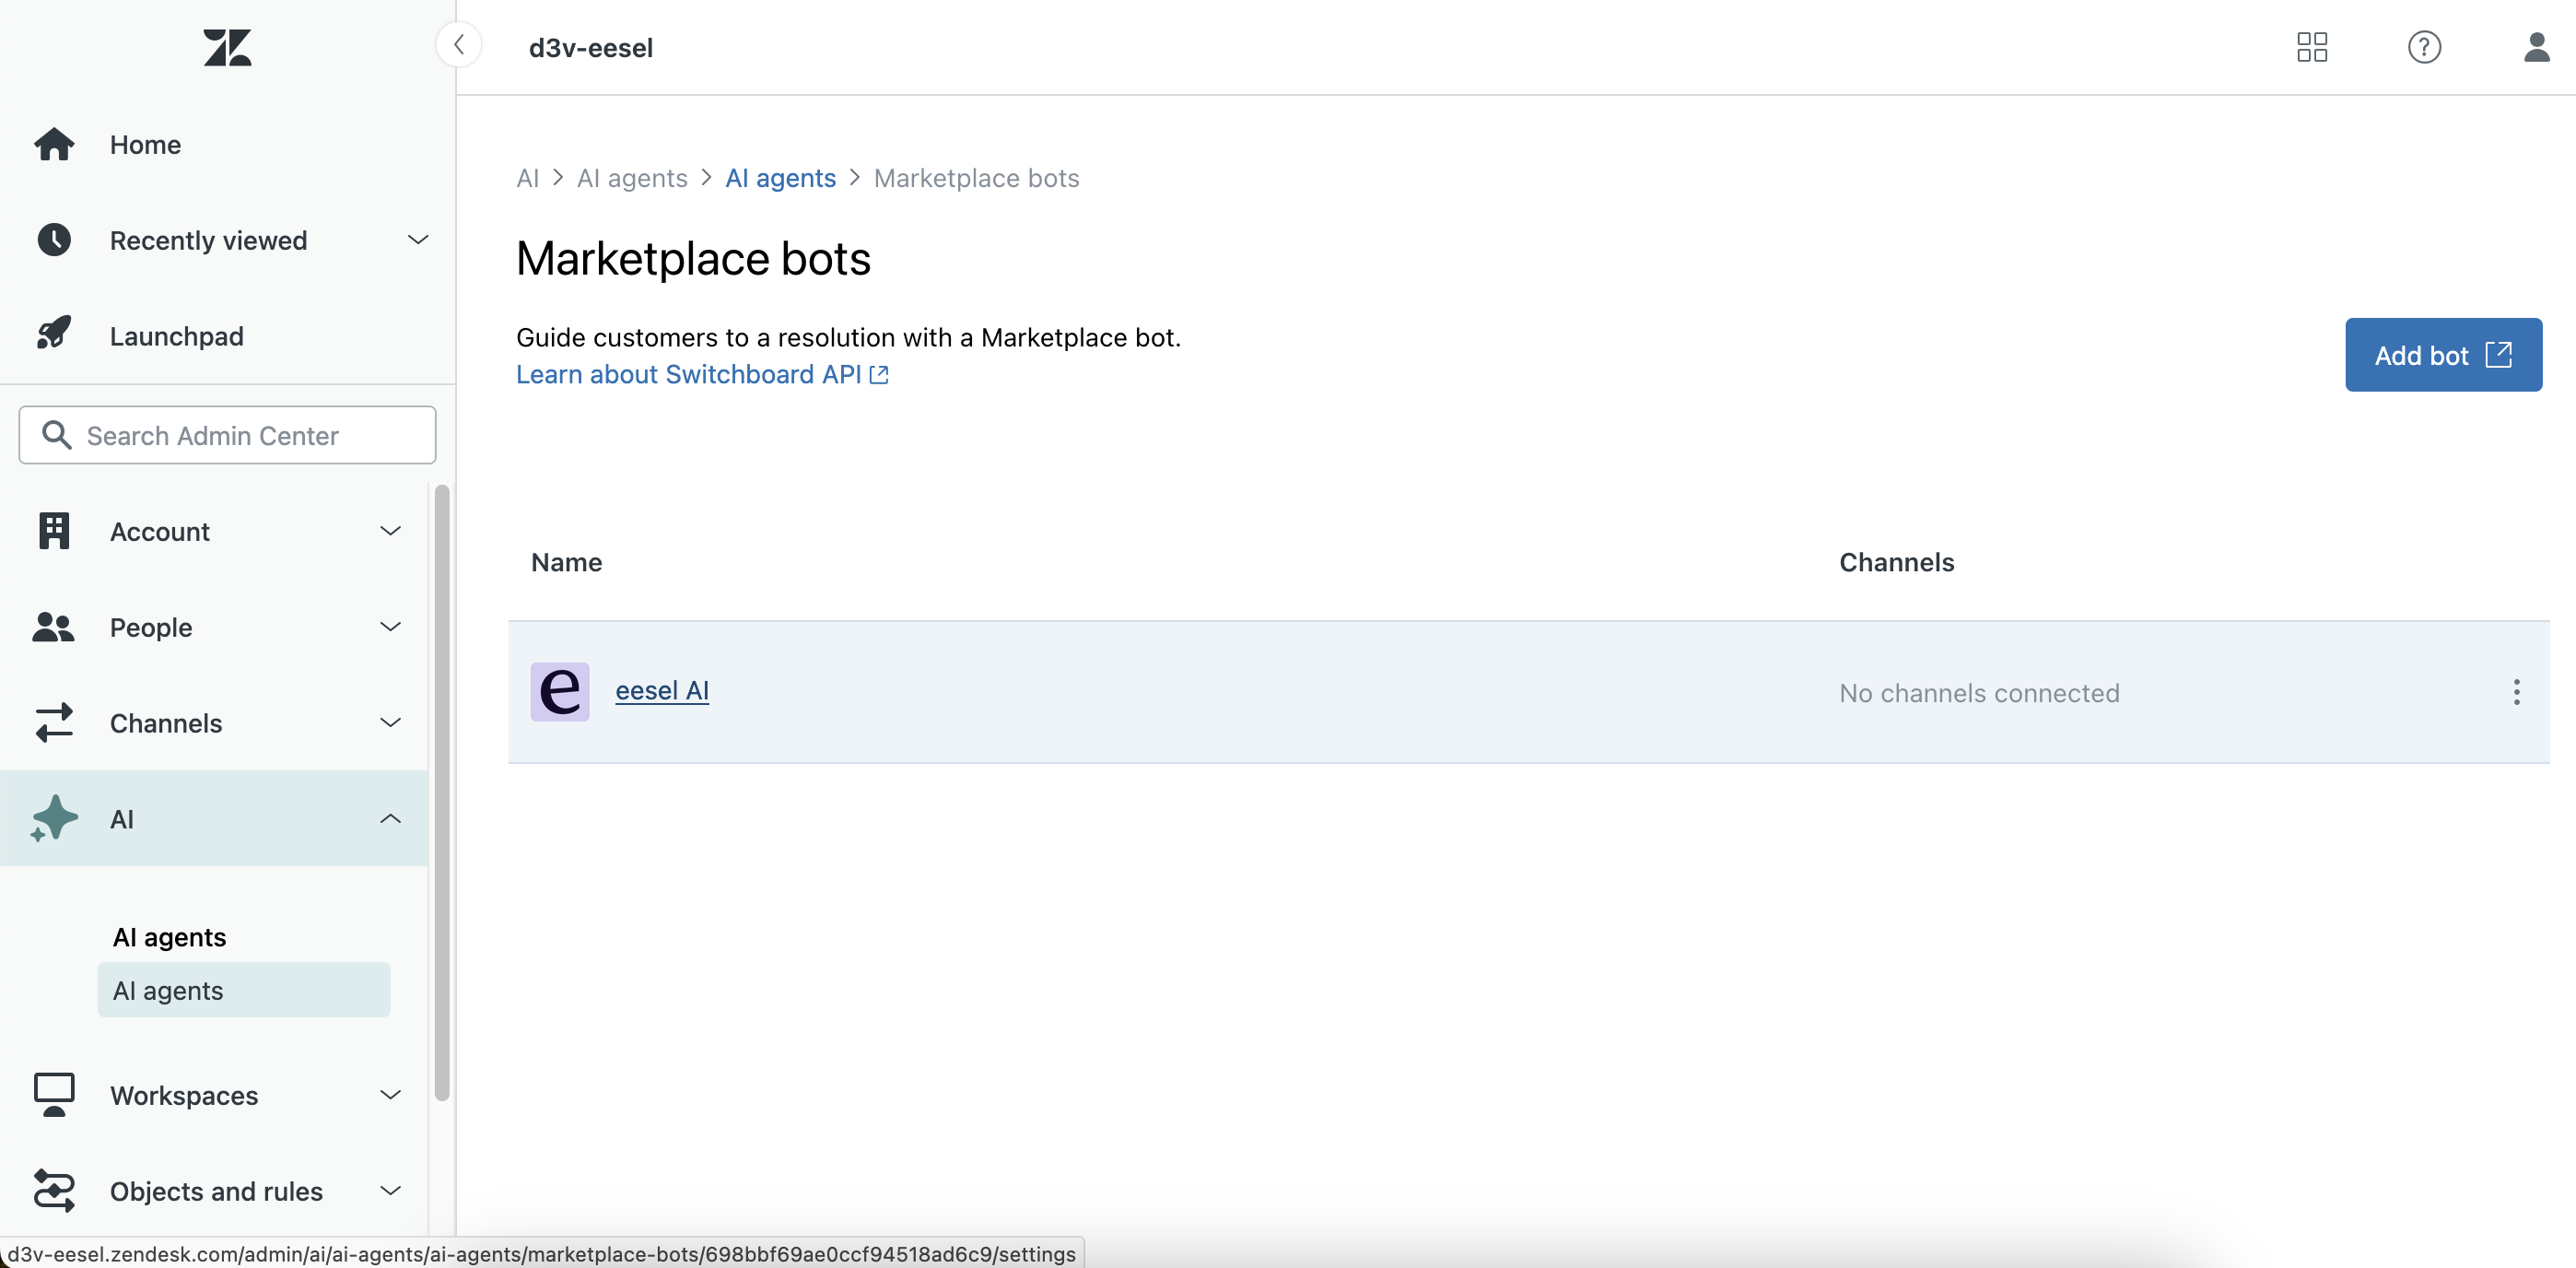Click the eesel AI logo thumbnail
Image resolution: width=2576 pixels, height=1268 pixels.
coord(559,691)
